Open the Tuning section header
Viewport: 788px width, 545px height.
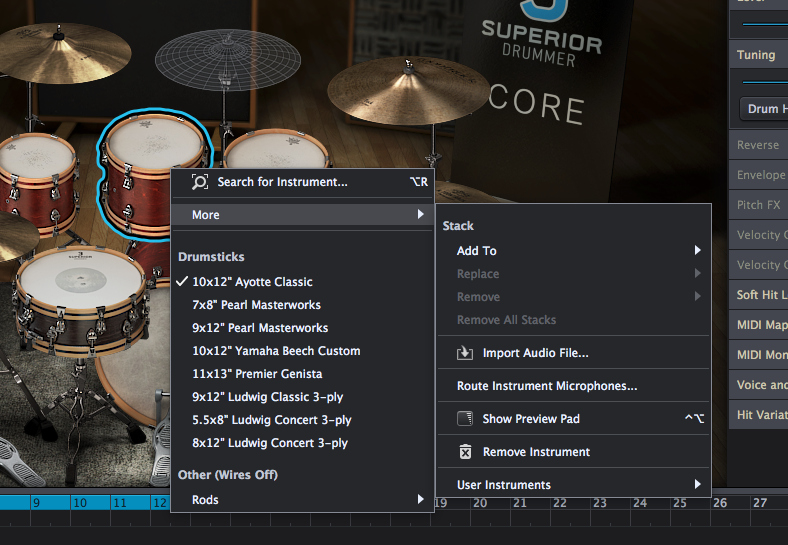click(759, 55)
